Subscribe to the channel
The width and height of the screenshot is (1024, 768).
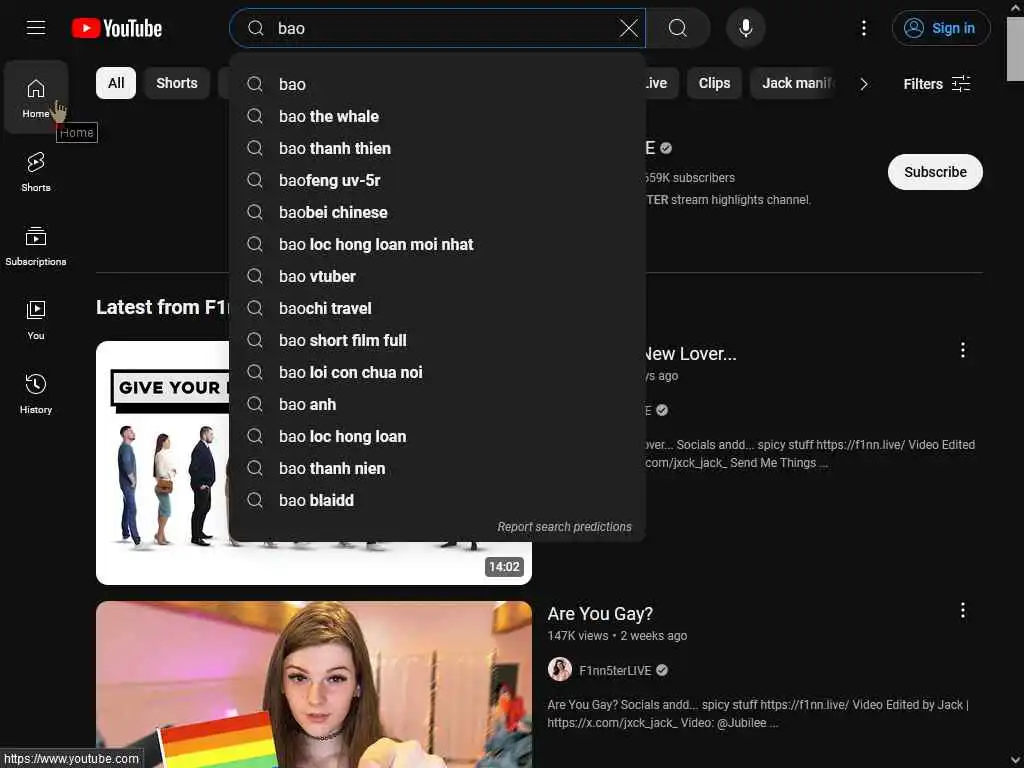935,172
